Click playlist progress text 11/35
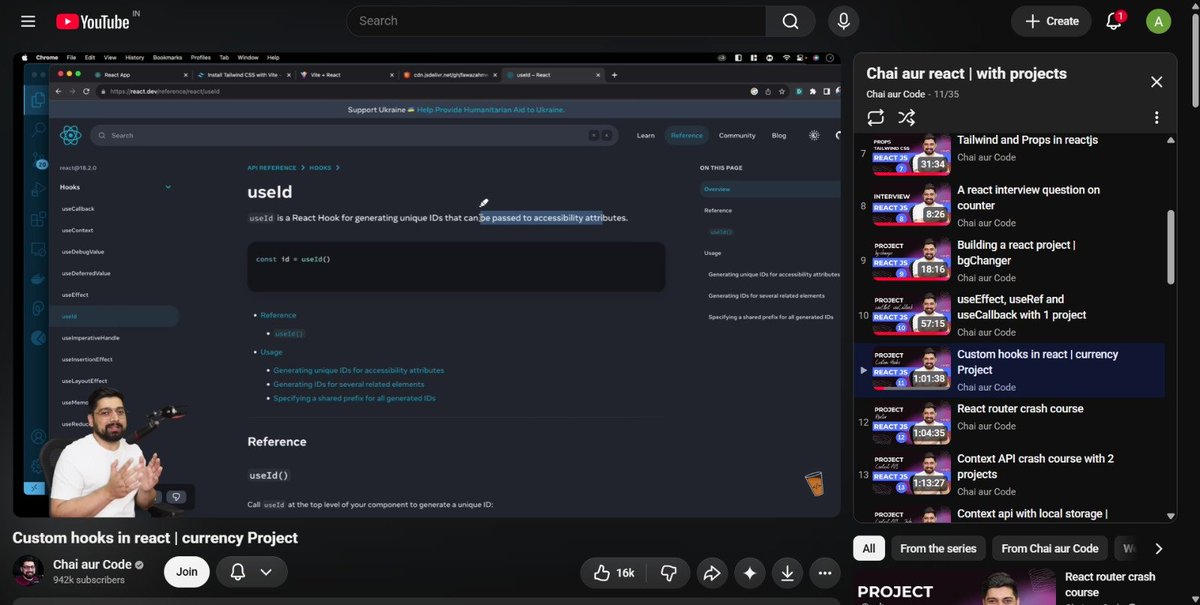This screenshot has width=1200, height=605. 944,94
